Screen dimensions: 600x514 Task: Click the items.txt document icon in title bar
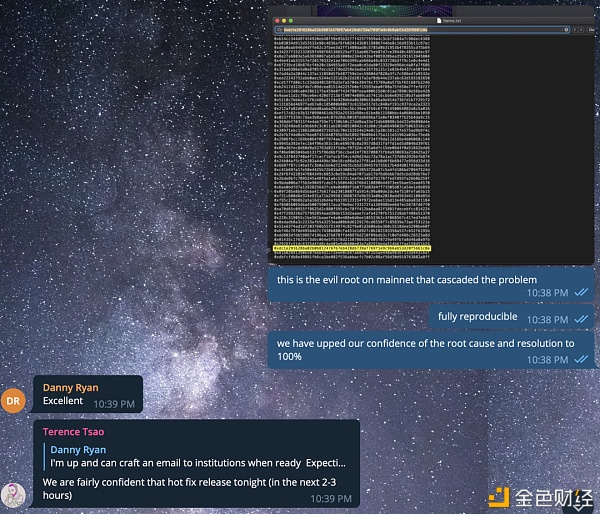click(x=439, y=20)
